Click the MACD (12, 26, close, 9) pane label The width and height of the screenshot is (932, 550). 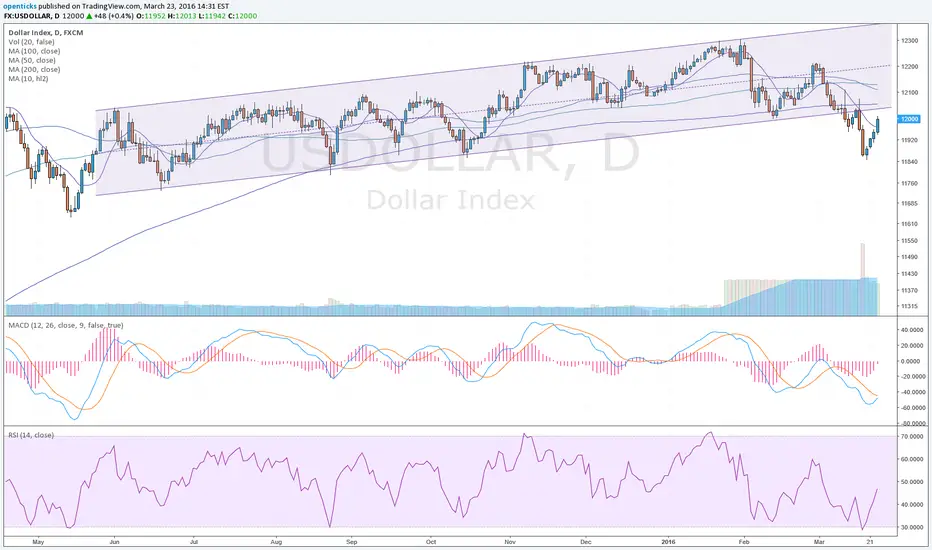pyautogui.click(x=66, y=325)
